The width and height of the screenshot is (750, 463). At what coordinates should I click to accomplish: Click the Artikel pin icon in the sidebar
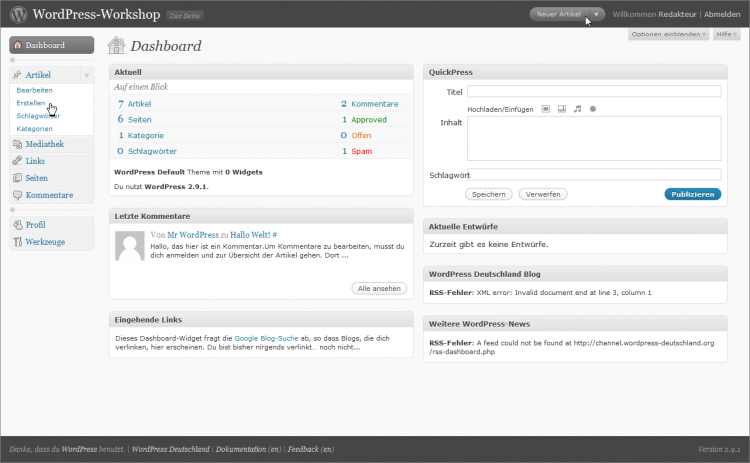pyautogui.click(x=17, y=75)
